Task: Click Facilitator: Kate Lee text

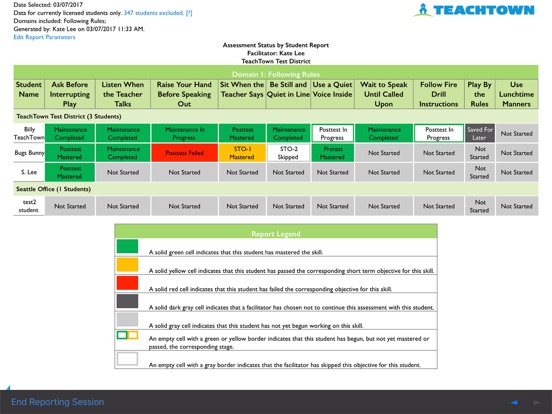Action: pyautogui.click(x=276, y=53)
